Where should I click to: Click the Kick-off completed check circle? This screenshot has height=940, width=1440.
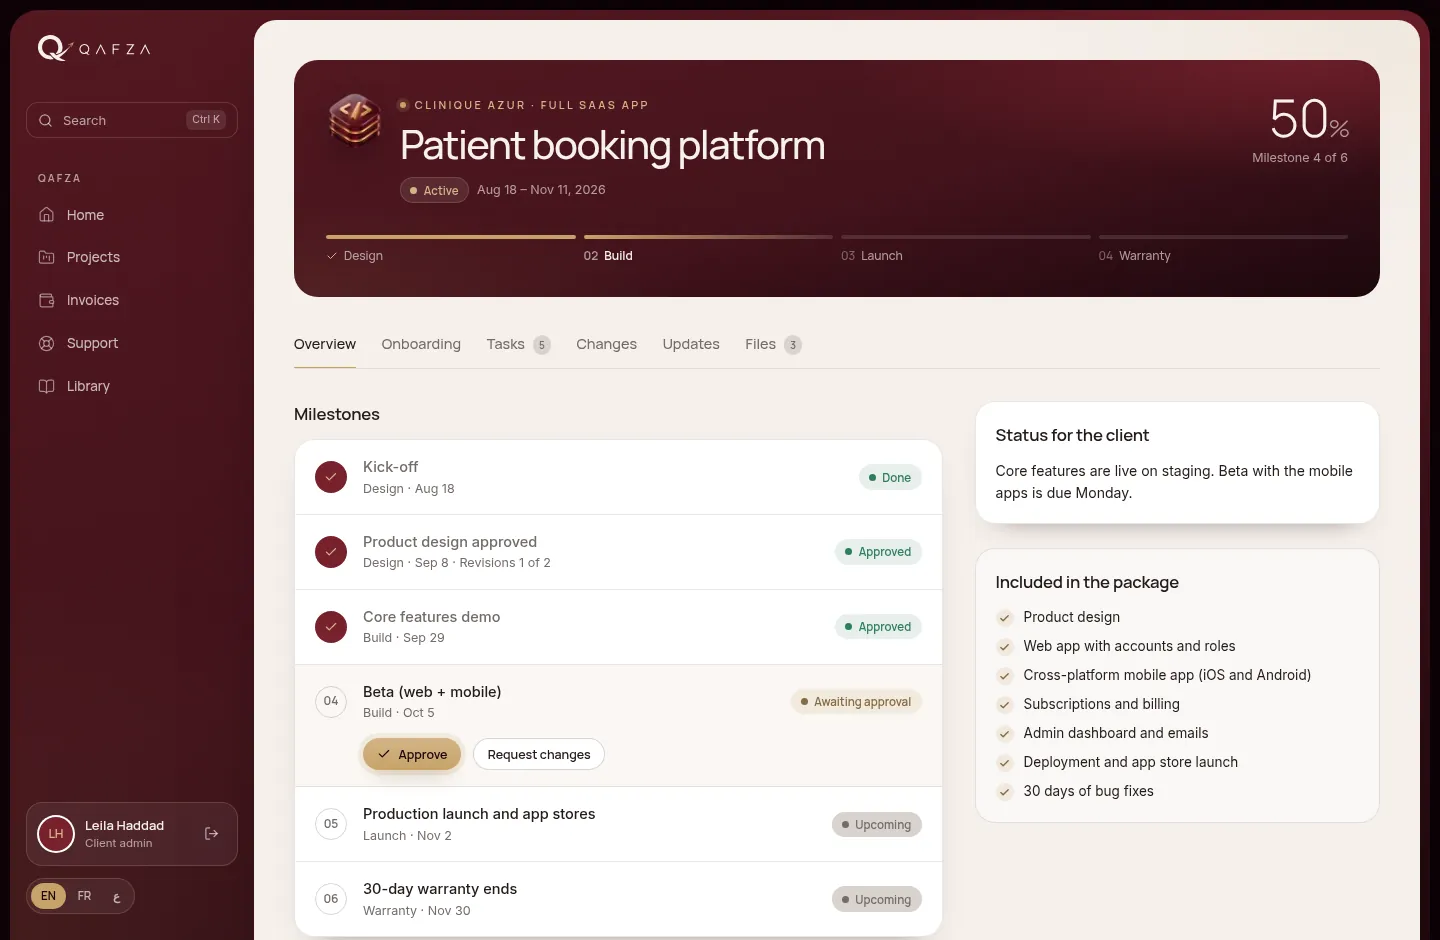tap(331, 477)
